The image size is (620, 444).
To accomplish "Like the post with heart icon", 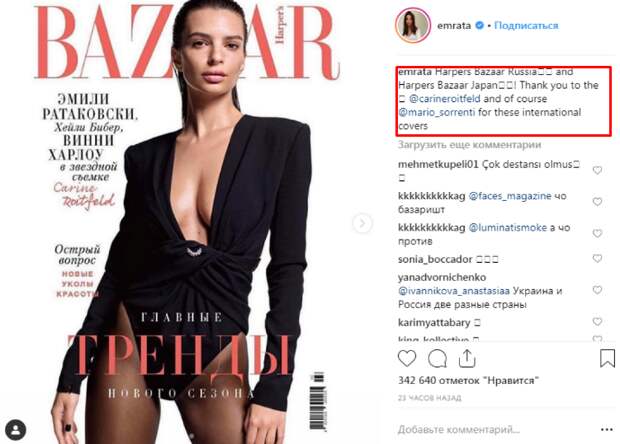I will tap(407, 358).
